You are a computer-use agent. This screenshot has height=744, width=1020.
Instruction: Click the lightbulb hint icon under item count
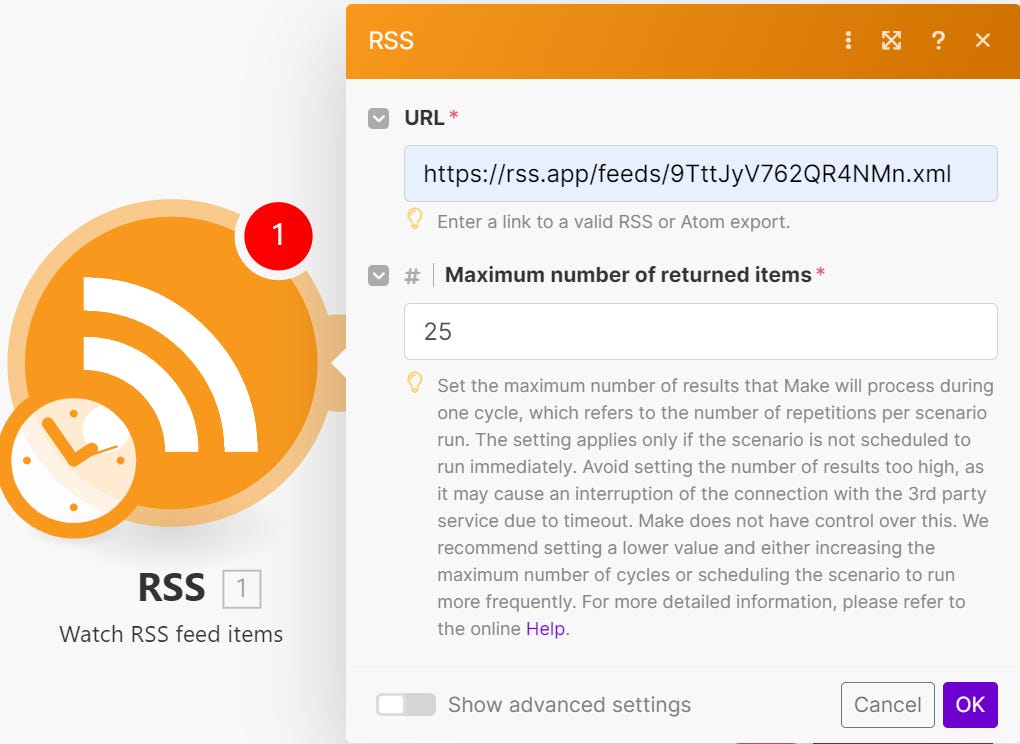coord(415,383)
